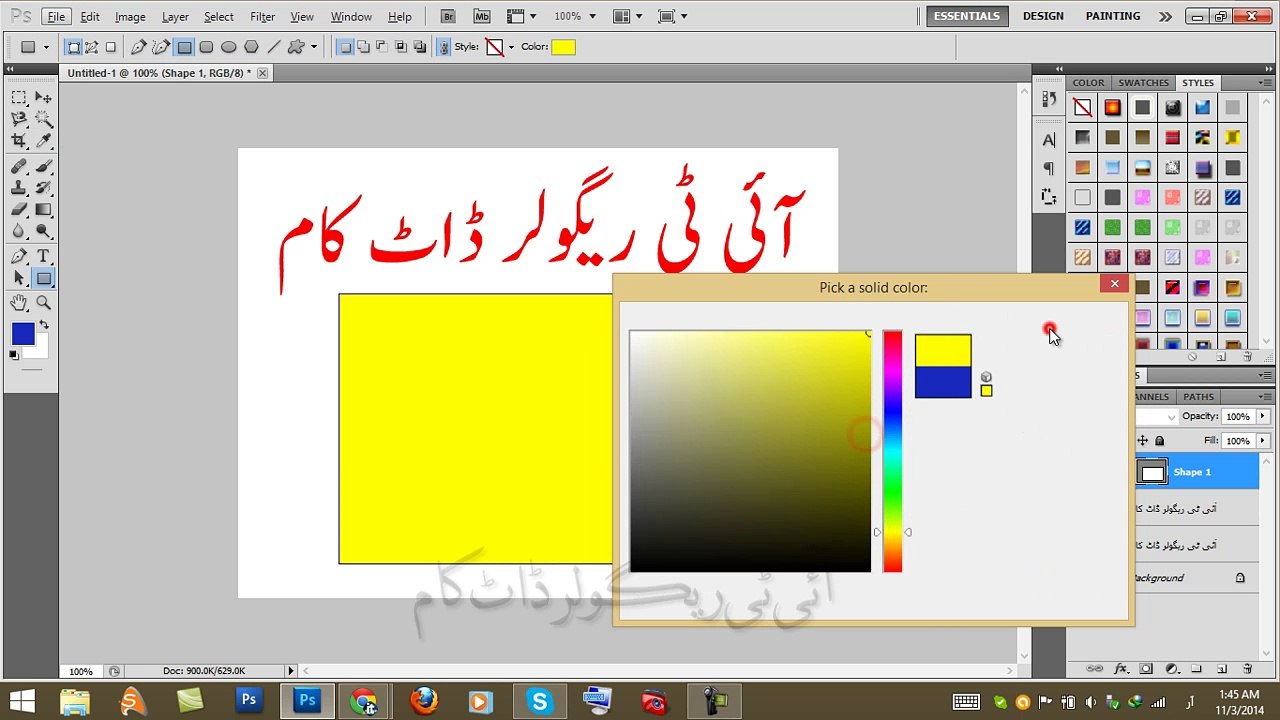This screenshot has width=1280, height=720.
Task: Switch to the Swatches tab
Action: pyautogui.click(x=1143, y=83)
